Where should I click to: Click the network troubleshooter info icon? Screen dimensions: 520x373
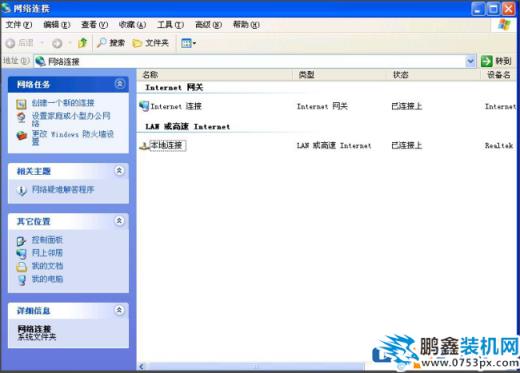(x=22, y=191)
